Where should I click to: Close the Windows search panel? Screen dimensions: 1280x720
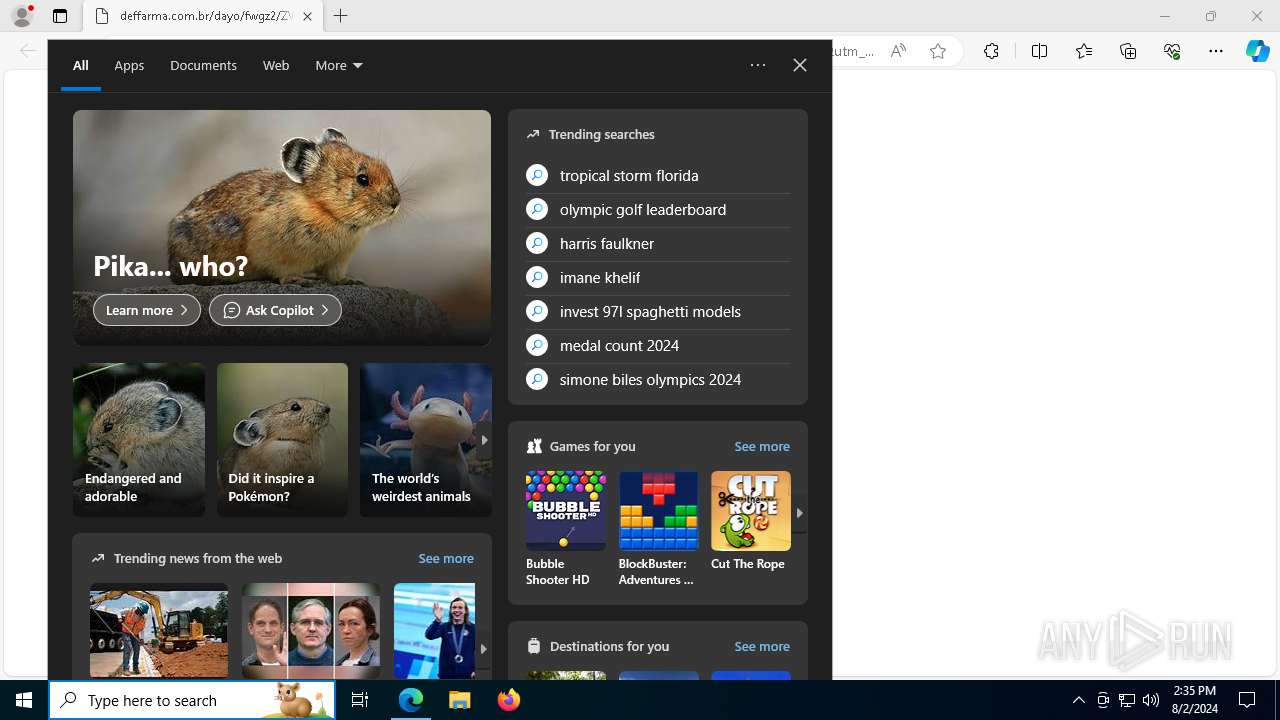(800, 65)
